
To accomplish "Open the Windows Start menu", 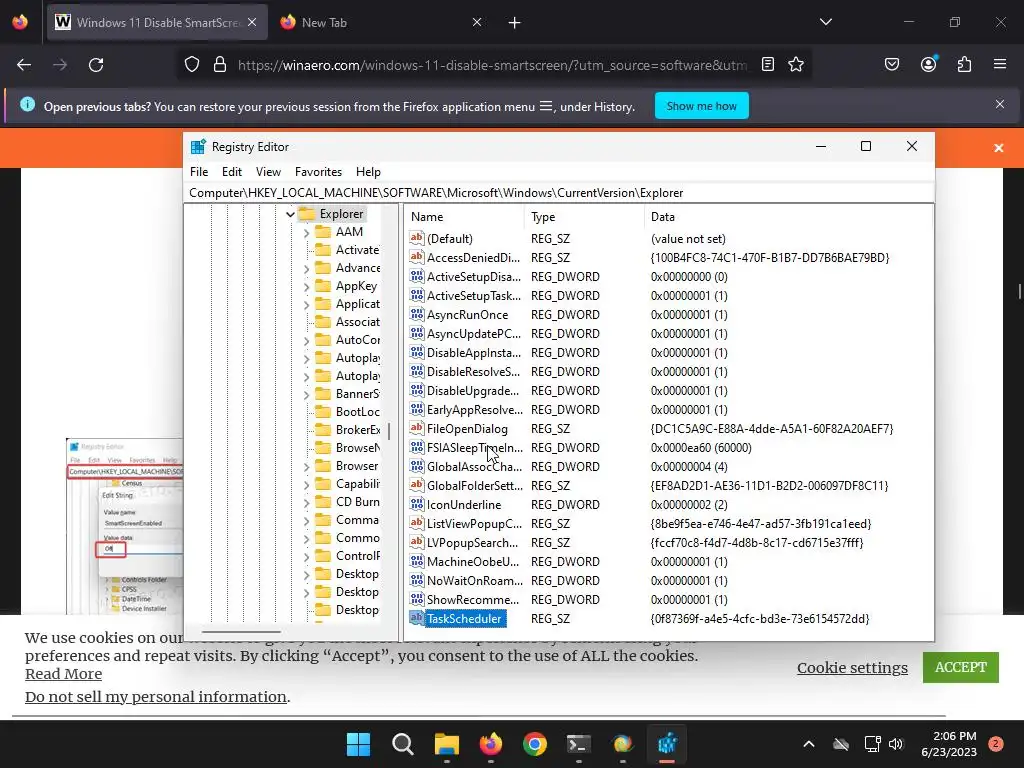I will [x=359, y=744].
